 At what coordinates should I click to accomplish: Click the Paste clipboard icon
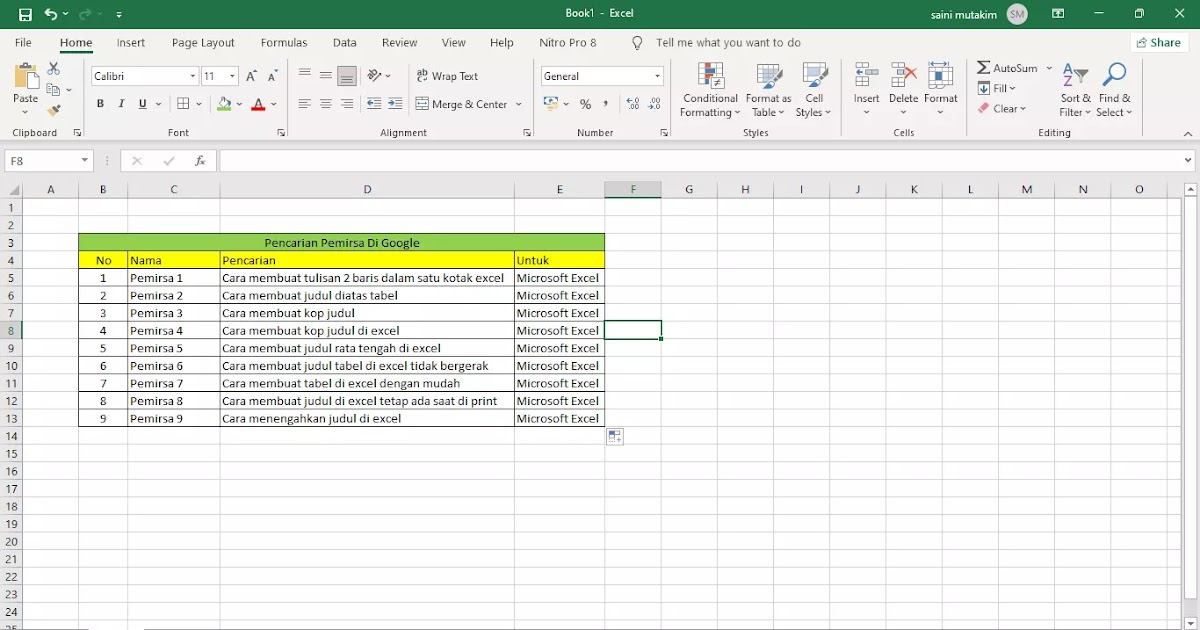25,77
